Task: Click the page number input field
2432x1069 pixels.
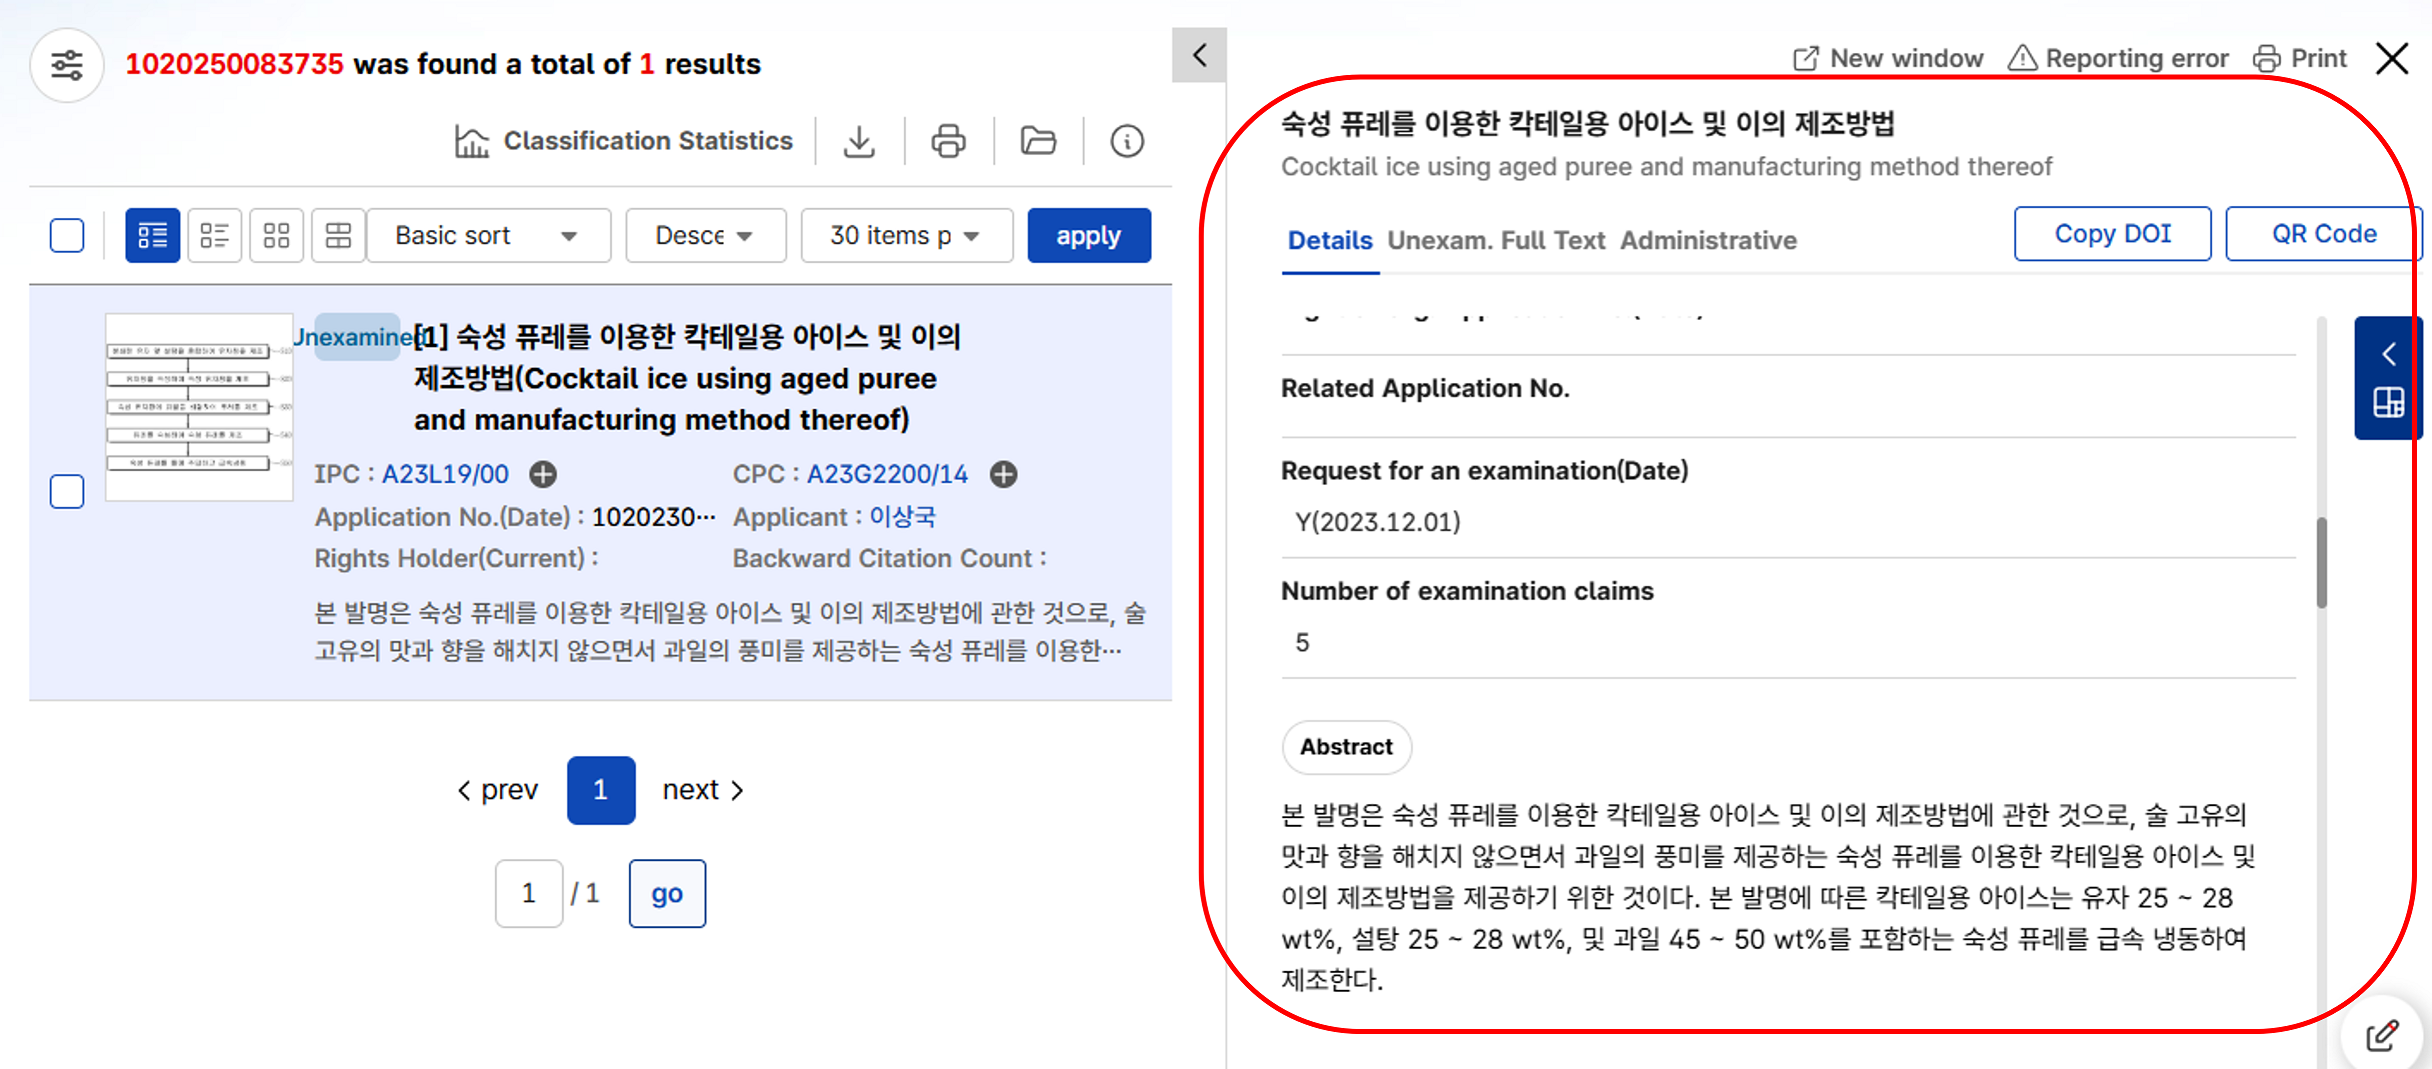Action: click(528, 893)
